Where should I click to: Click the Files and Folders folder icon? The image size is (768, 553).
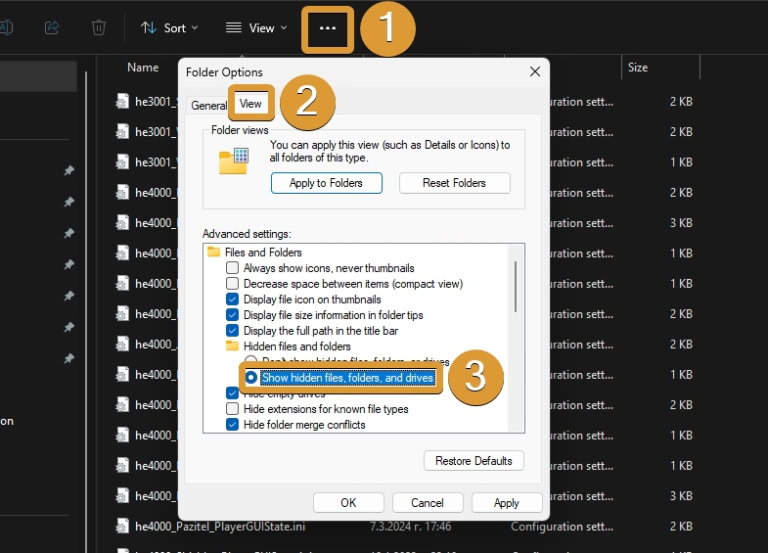214,253
